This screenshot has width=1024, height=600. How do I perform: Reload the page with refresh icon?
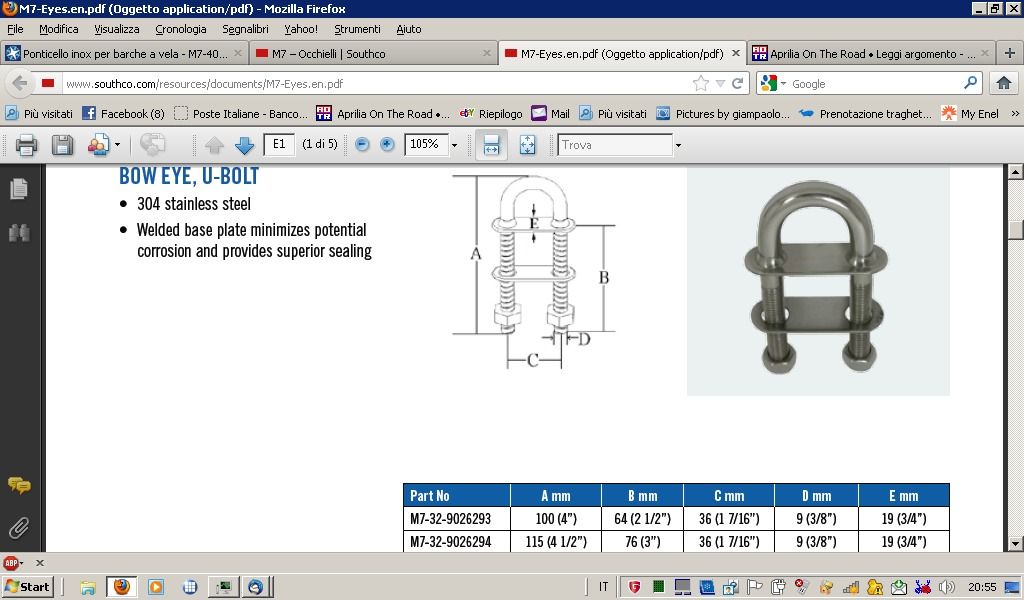[737, 84]
